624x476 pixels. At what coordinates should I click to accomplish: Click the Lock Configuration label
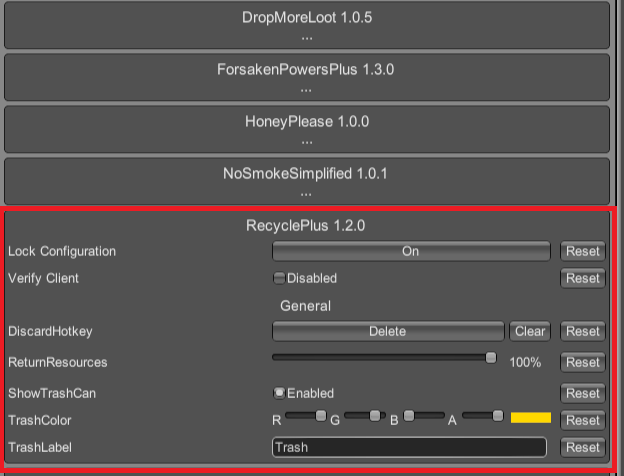coord(62,251)
